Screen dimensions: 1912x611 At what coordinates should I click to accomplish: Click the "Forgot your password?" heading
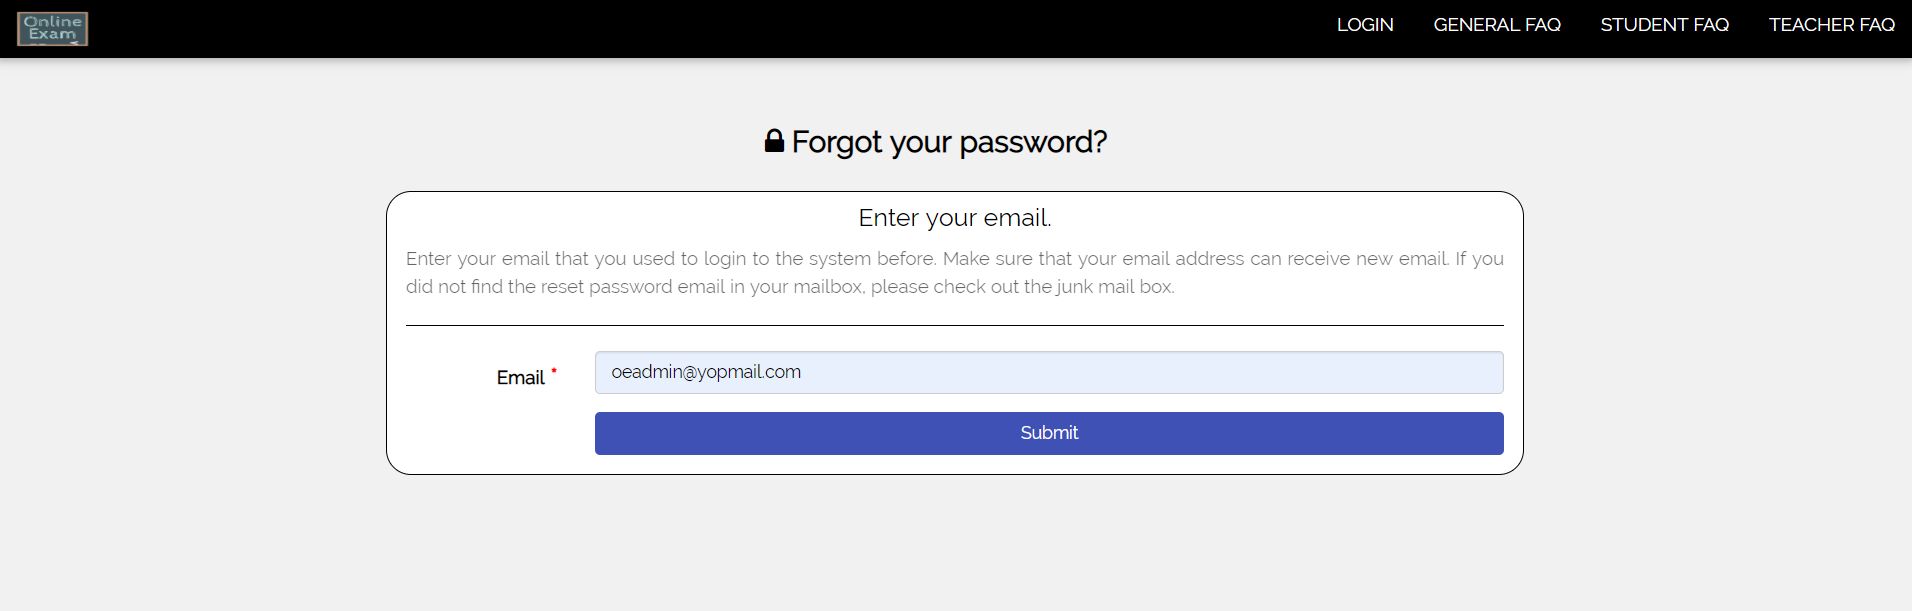click(x=948, y=142)
